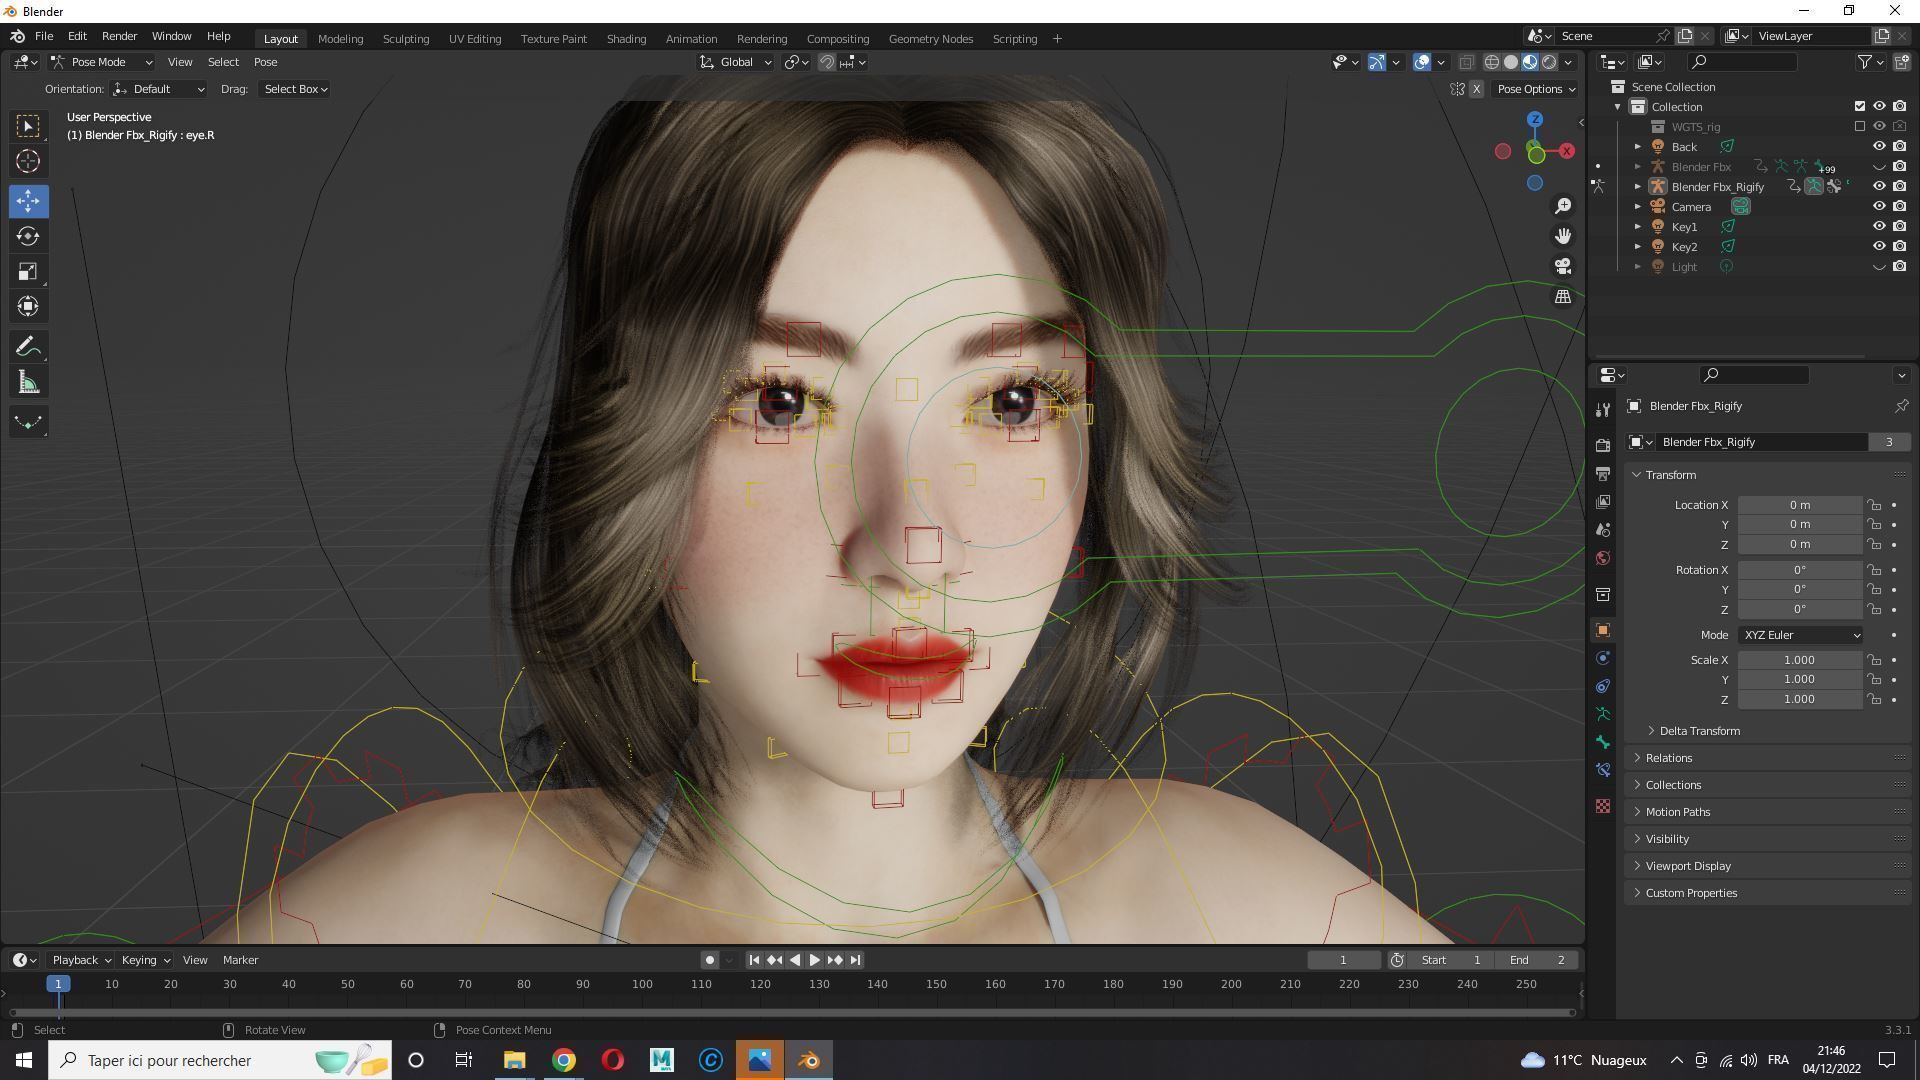Open the Pose menu in header

tap(265, 62)
